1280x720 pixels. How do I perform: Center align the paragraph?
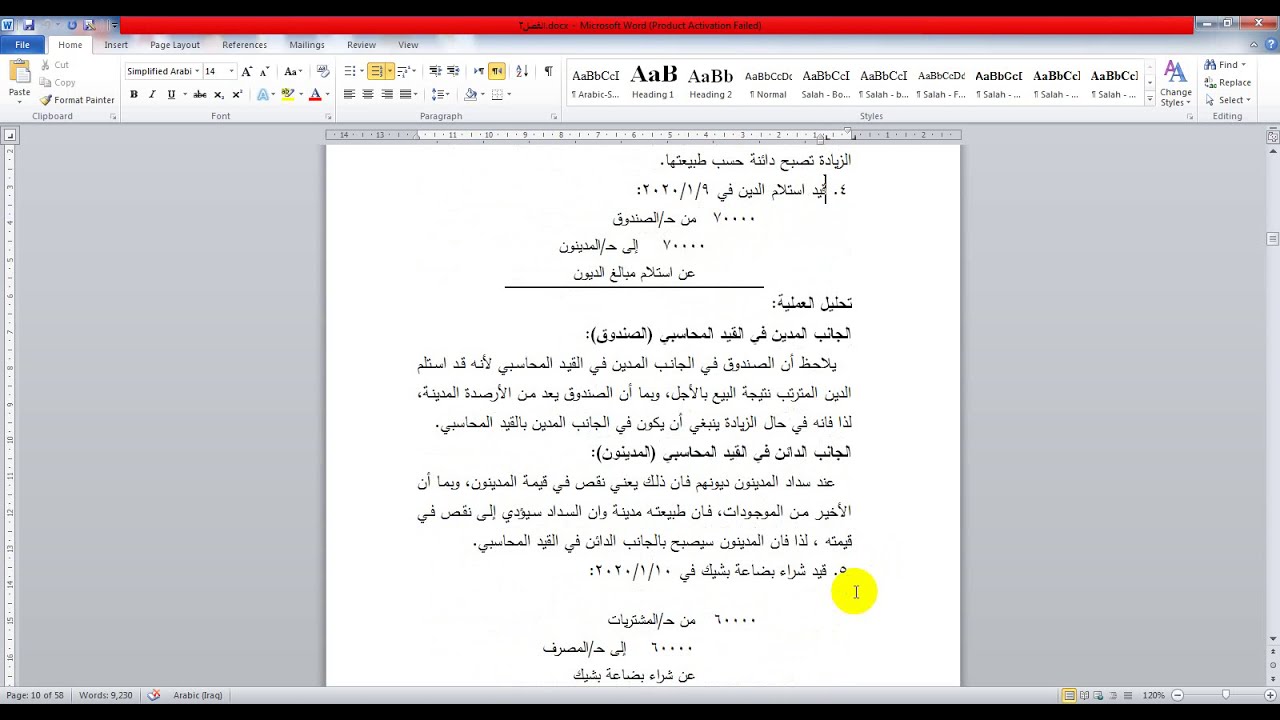pyautogui.click(x=368, y=94)
